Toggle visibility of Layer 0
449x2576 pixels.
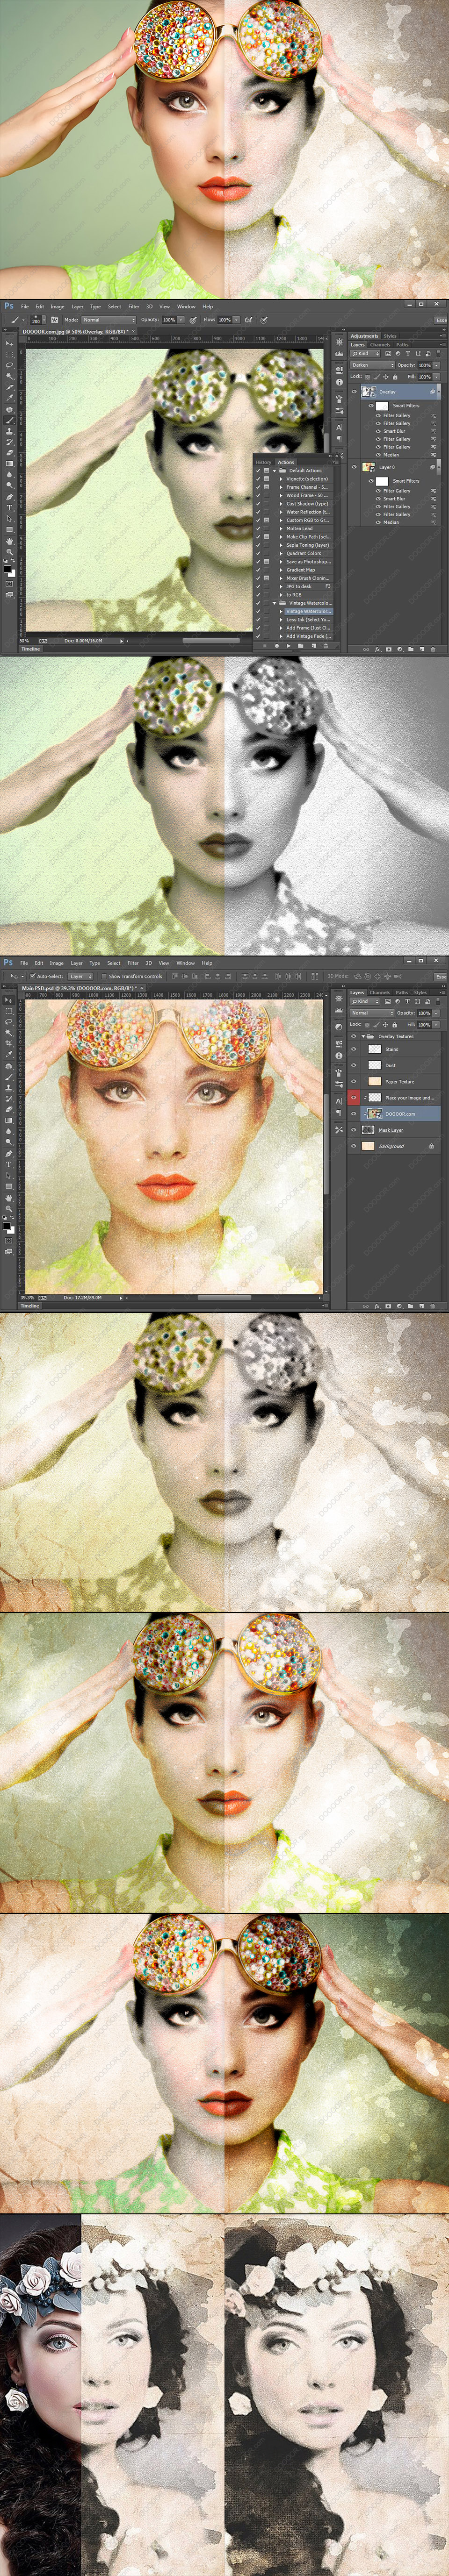pyautogui.click(x=354, y=467)
